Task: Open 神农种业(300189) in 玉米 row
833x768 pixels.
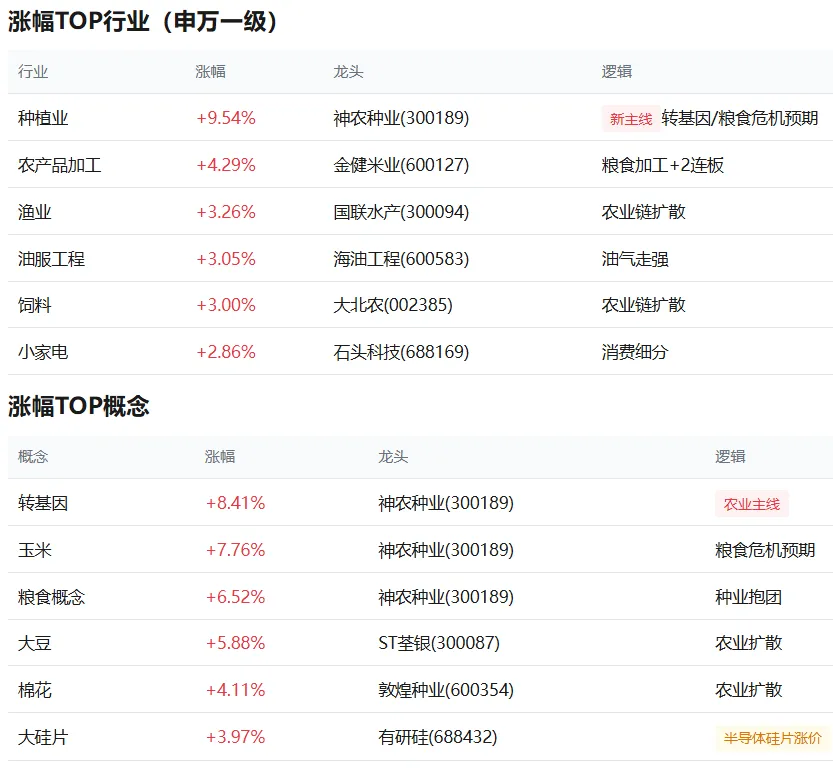Action: click(x=446, y=550)
